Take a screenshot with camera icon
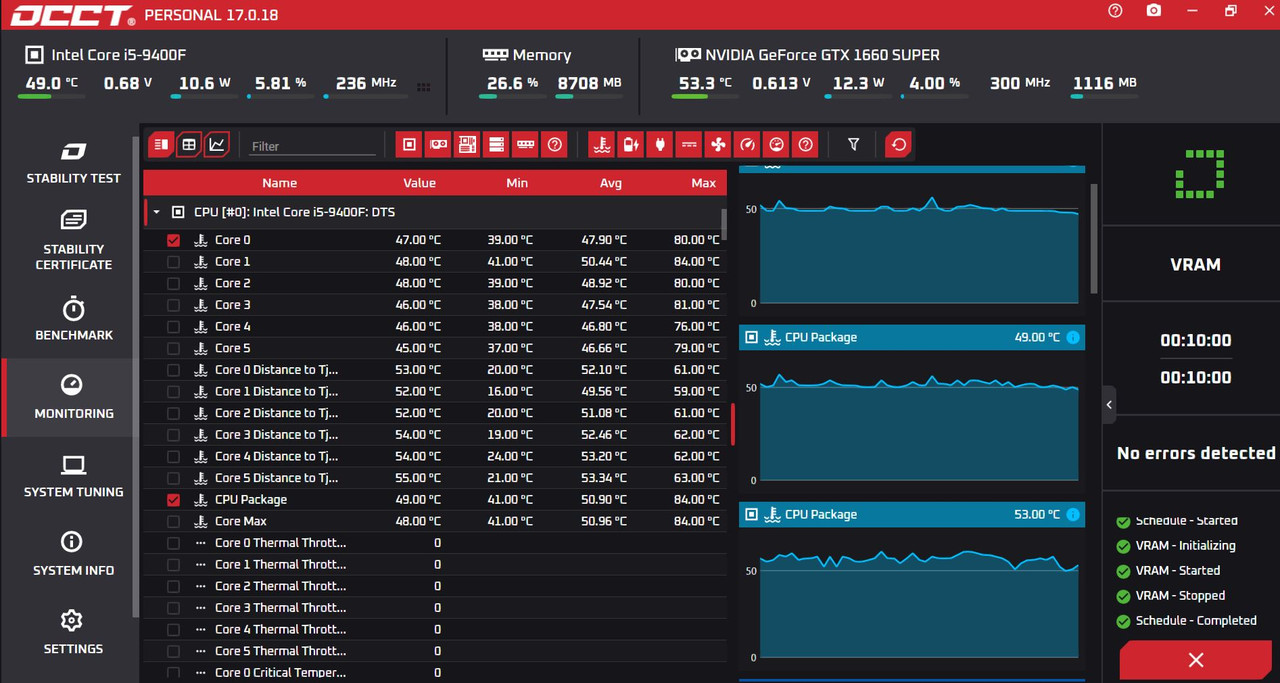Screen dimensions: 1280x683 pyautogui.click(x=1154, y=11)
